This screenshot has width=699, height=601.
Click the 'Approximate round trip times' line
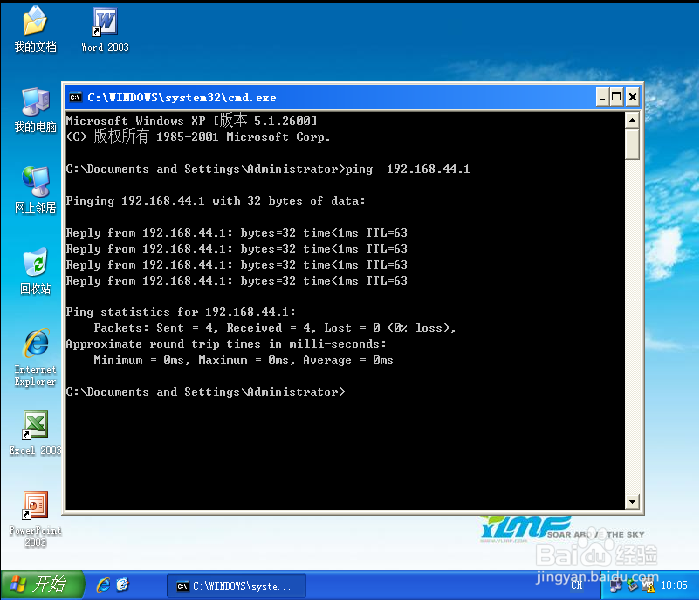coord(226,344)
